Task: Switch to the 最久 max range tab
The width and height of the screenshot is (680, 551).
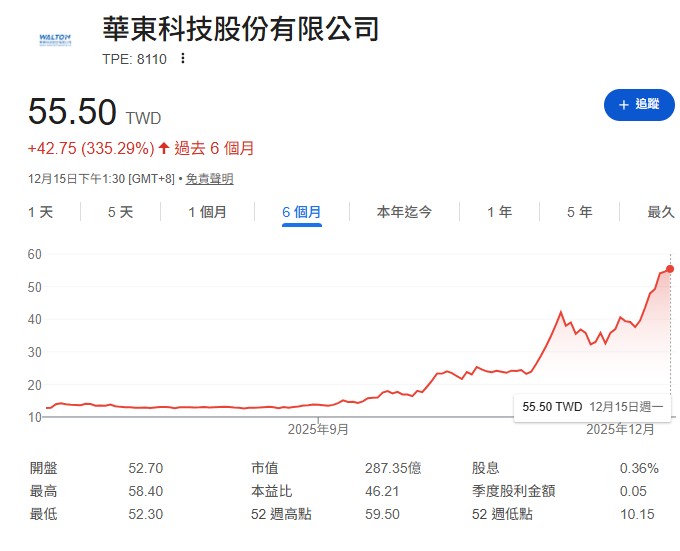Action: click(x=661, y=212)
